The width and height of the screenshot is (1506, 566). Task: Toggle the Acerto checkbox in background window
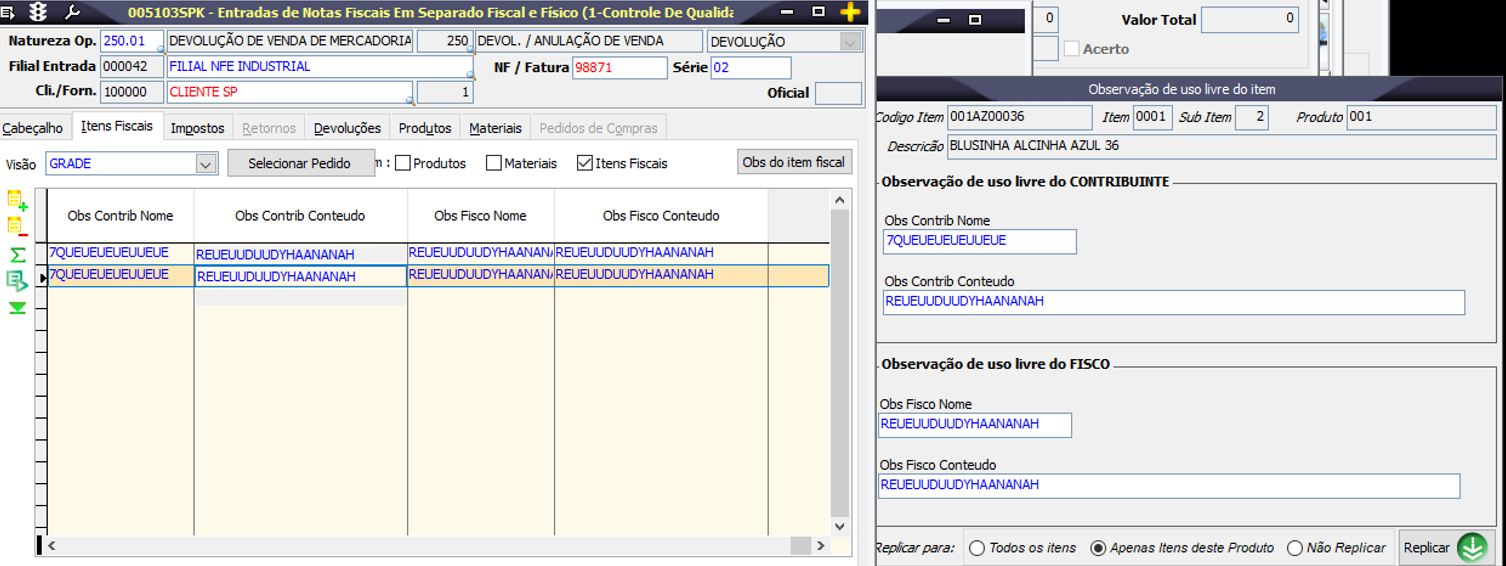(x=1071, y=49)
